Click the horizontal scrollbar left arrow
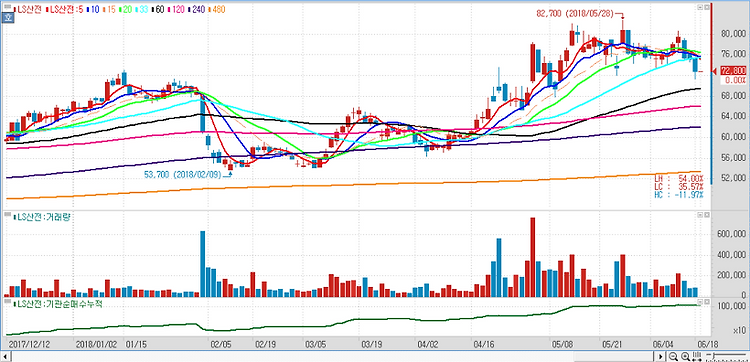Image resolution: width=750 pixels, height=362 pixels. pos(6,356)
